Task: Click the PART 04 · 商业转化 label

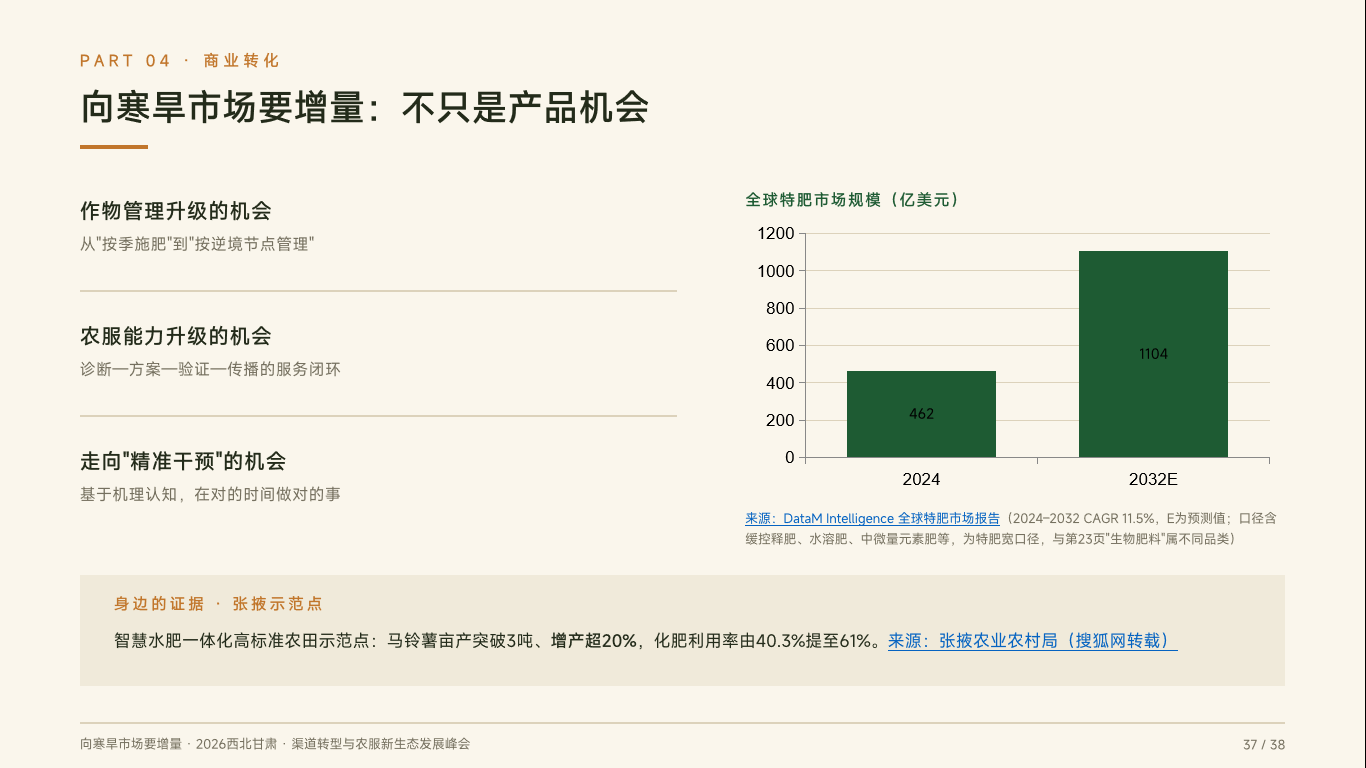Action: pyautogui.click(x=180, y=61)
